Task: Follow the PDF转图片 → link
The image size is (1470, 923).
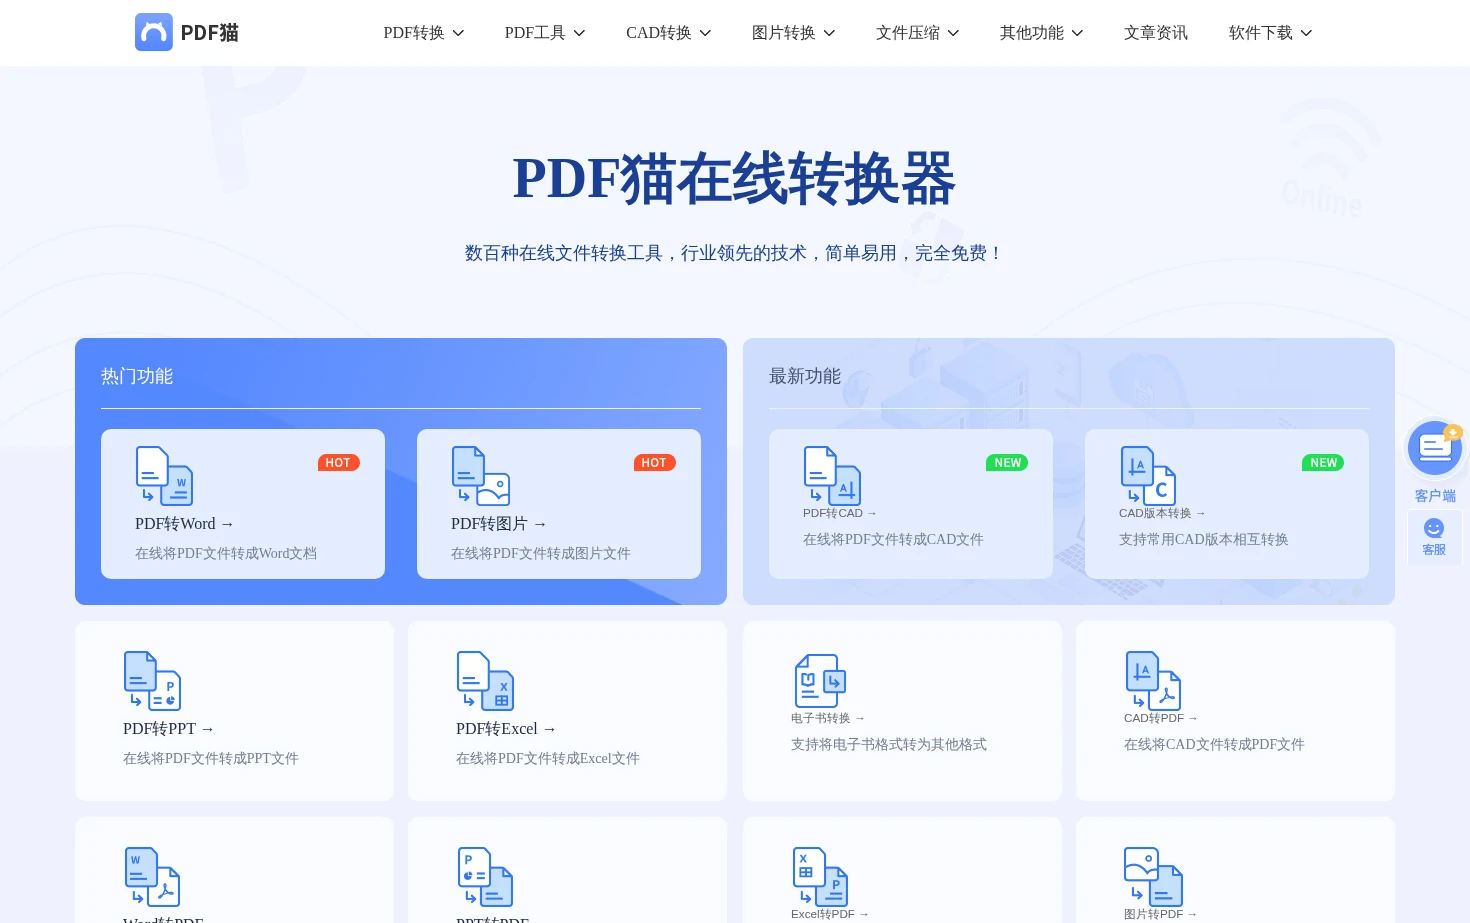Action: click(x=498, y=524)
